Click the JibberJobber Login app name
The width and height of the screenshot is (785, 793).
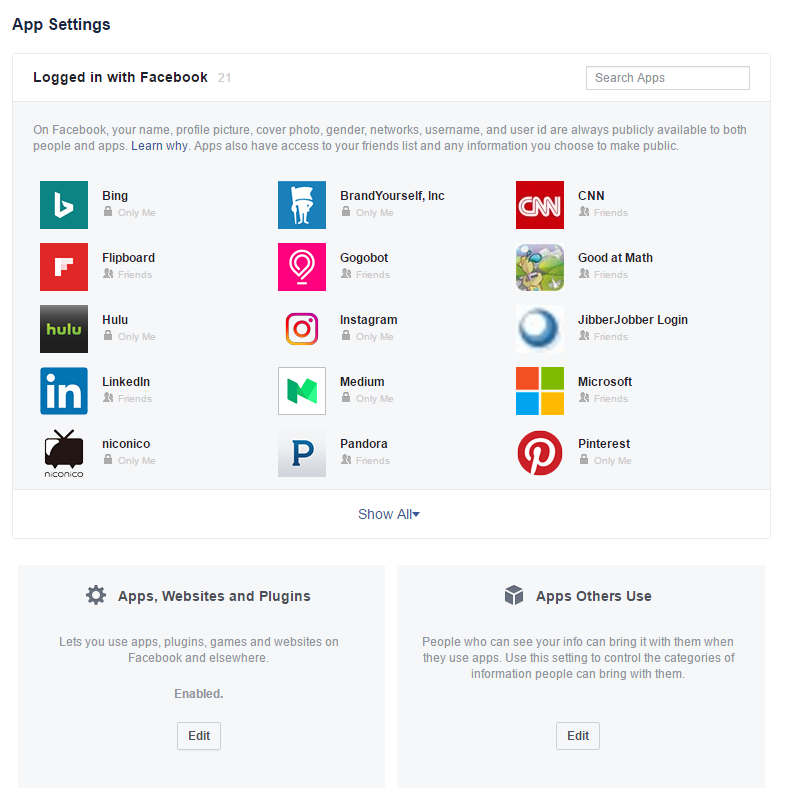[x=632, y=320]
